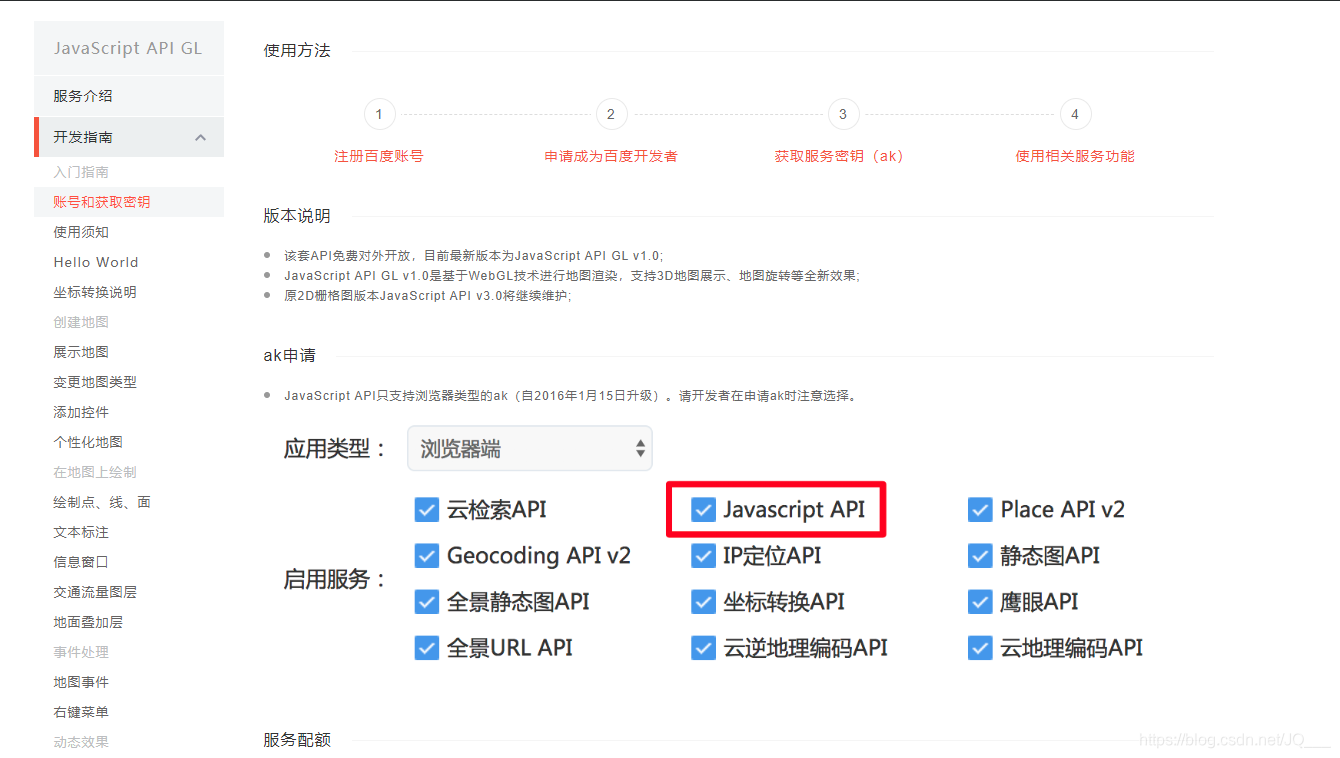
Task: Click the 使用方法 section heading
Action: point(297,50)
